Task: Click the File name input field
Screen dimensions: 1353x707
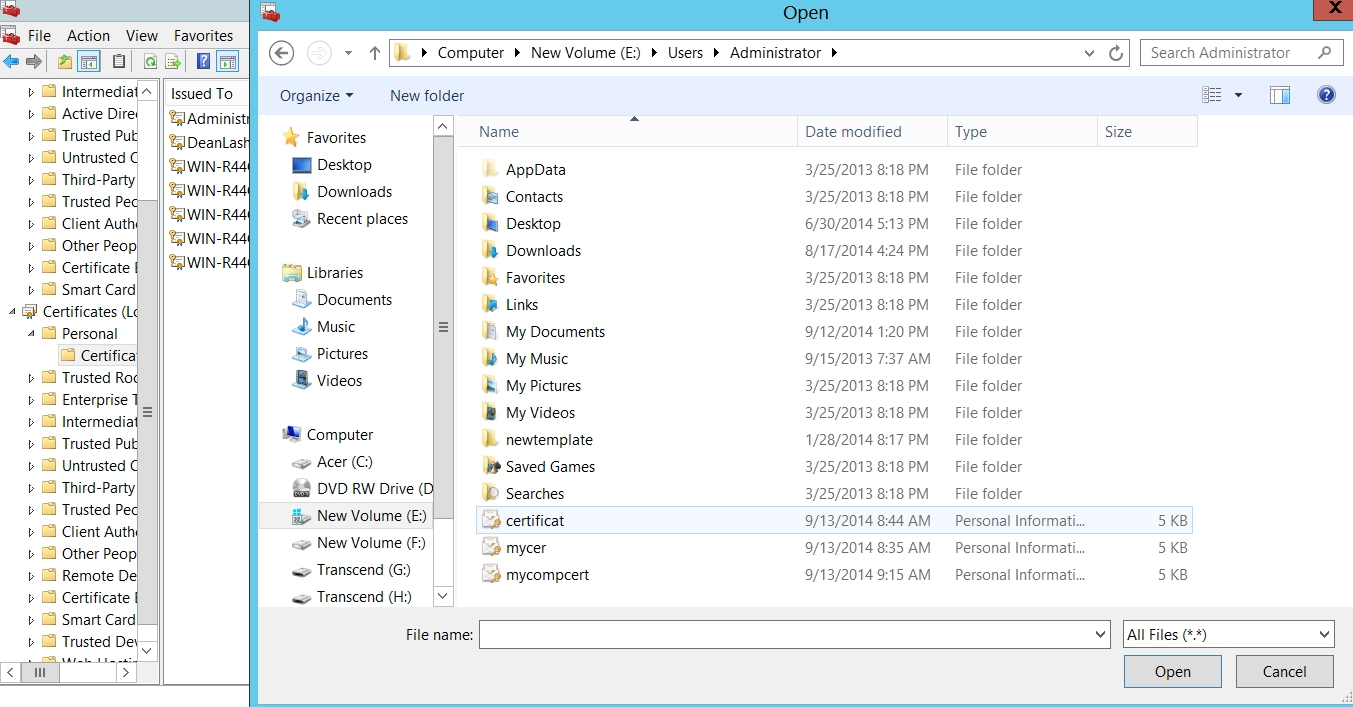Action: click(785, 635)
